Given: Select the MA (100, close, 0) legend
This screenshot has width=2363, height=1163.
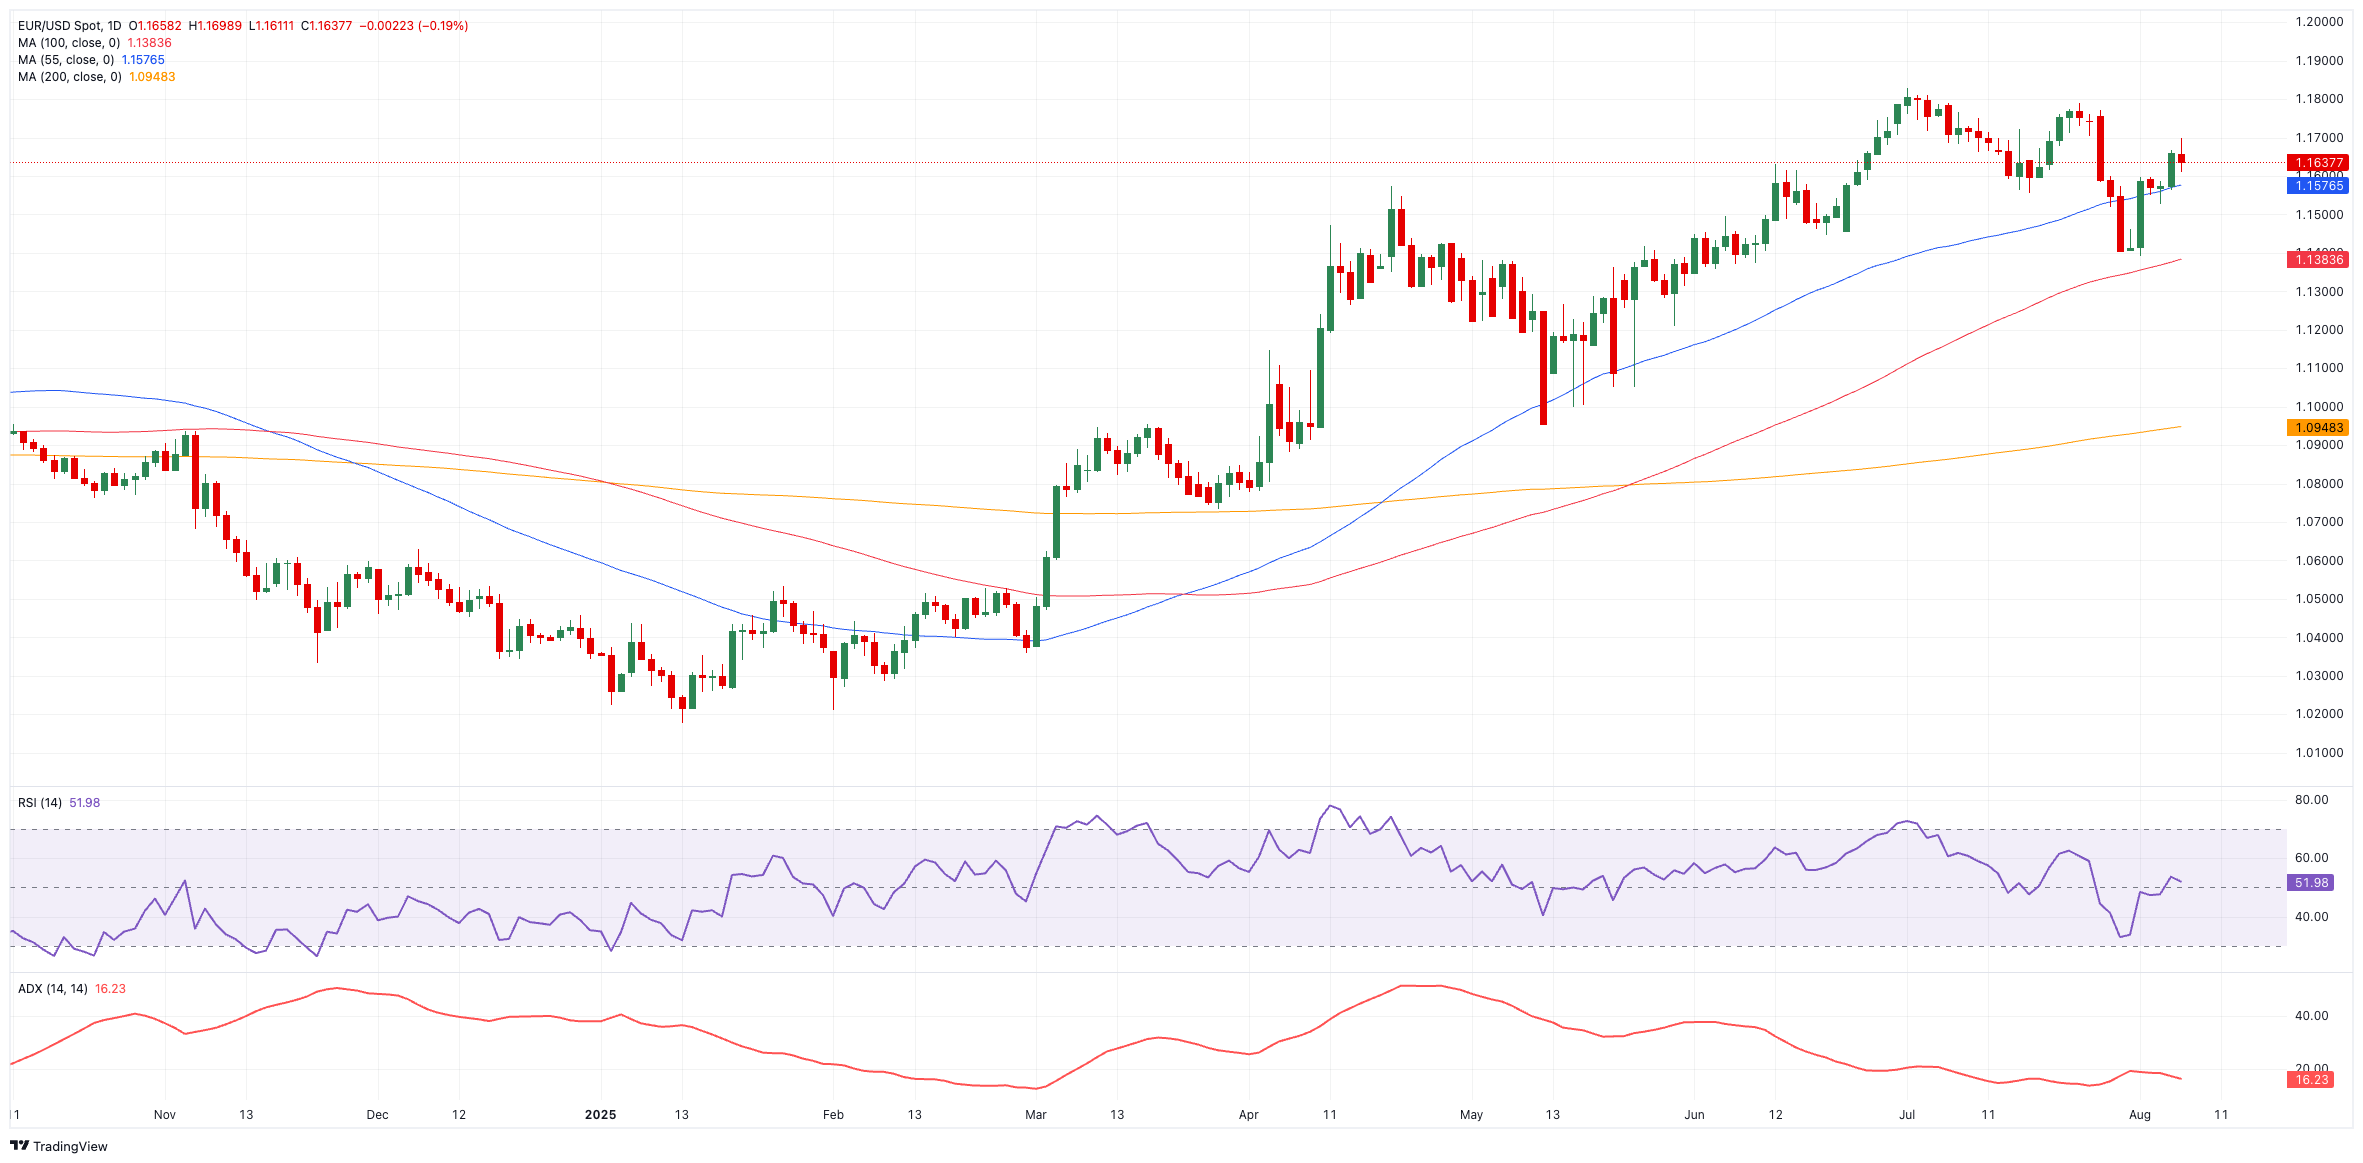Looking at the screenshot, I should click(x=69, y=43).
